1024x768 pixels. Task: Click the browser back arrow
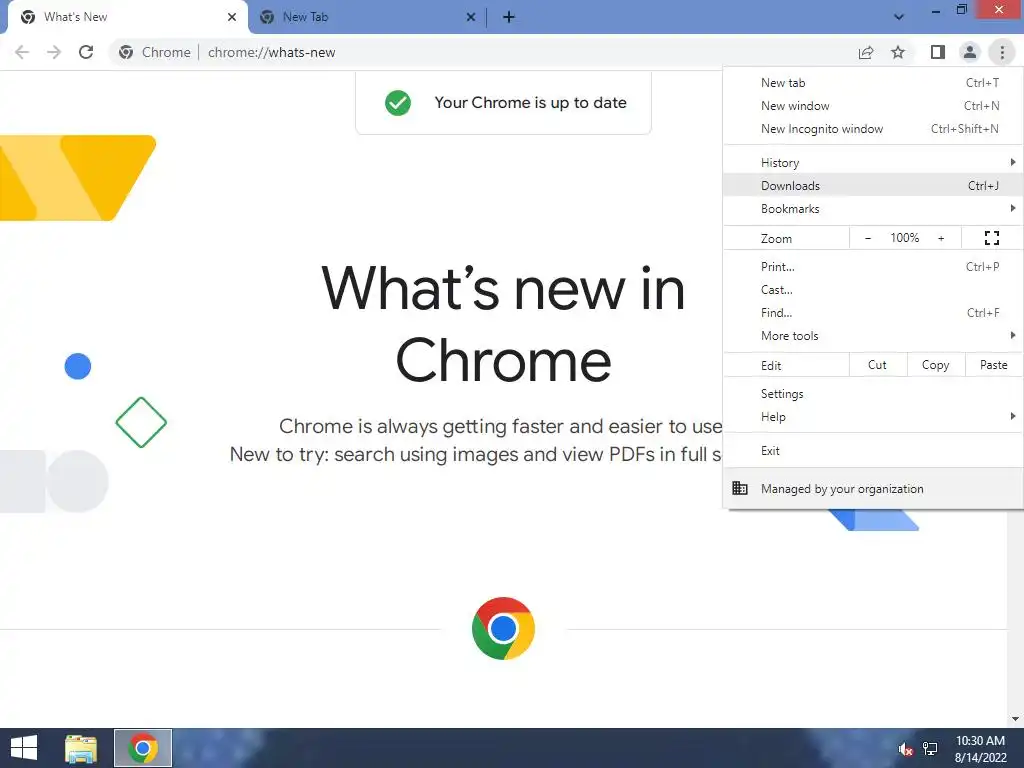point(22,52)
